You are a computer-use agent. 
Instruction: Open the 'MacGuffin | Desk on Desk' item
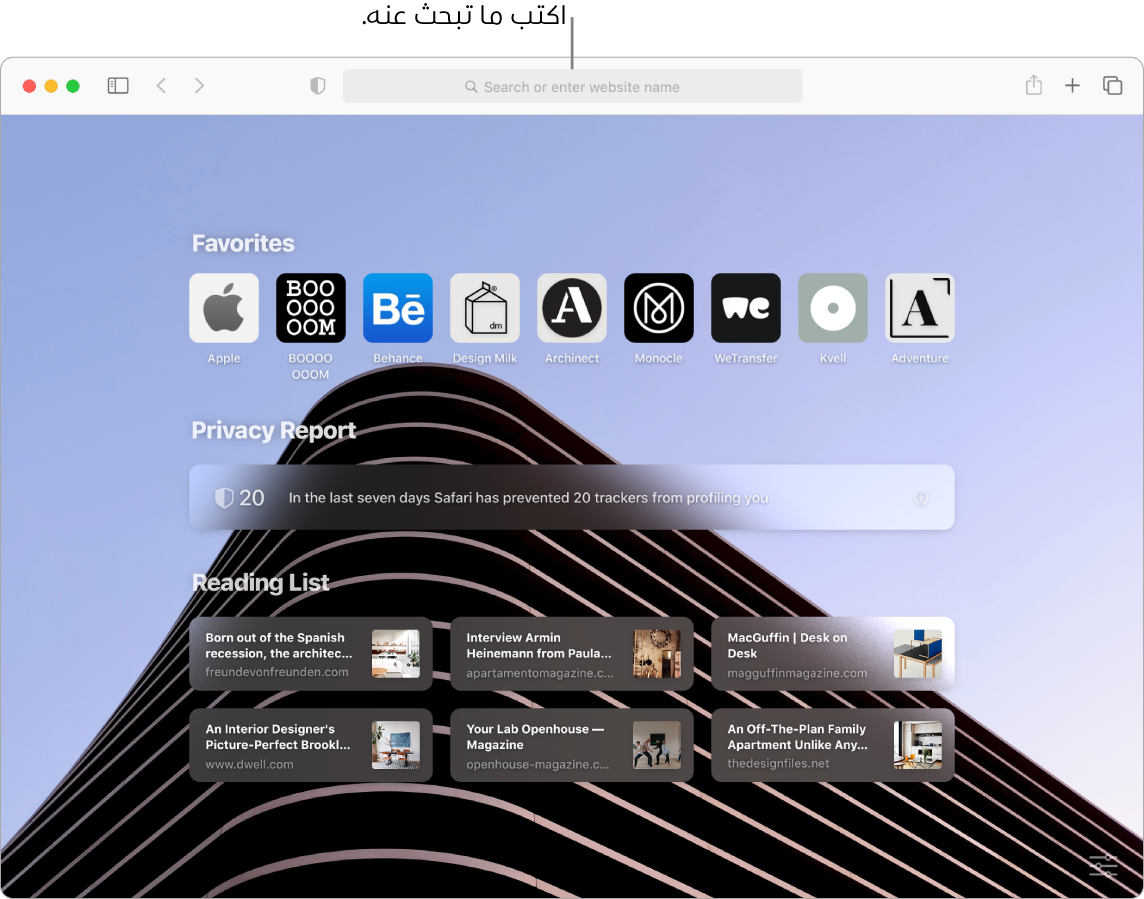[832, 654]
